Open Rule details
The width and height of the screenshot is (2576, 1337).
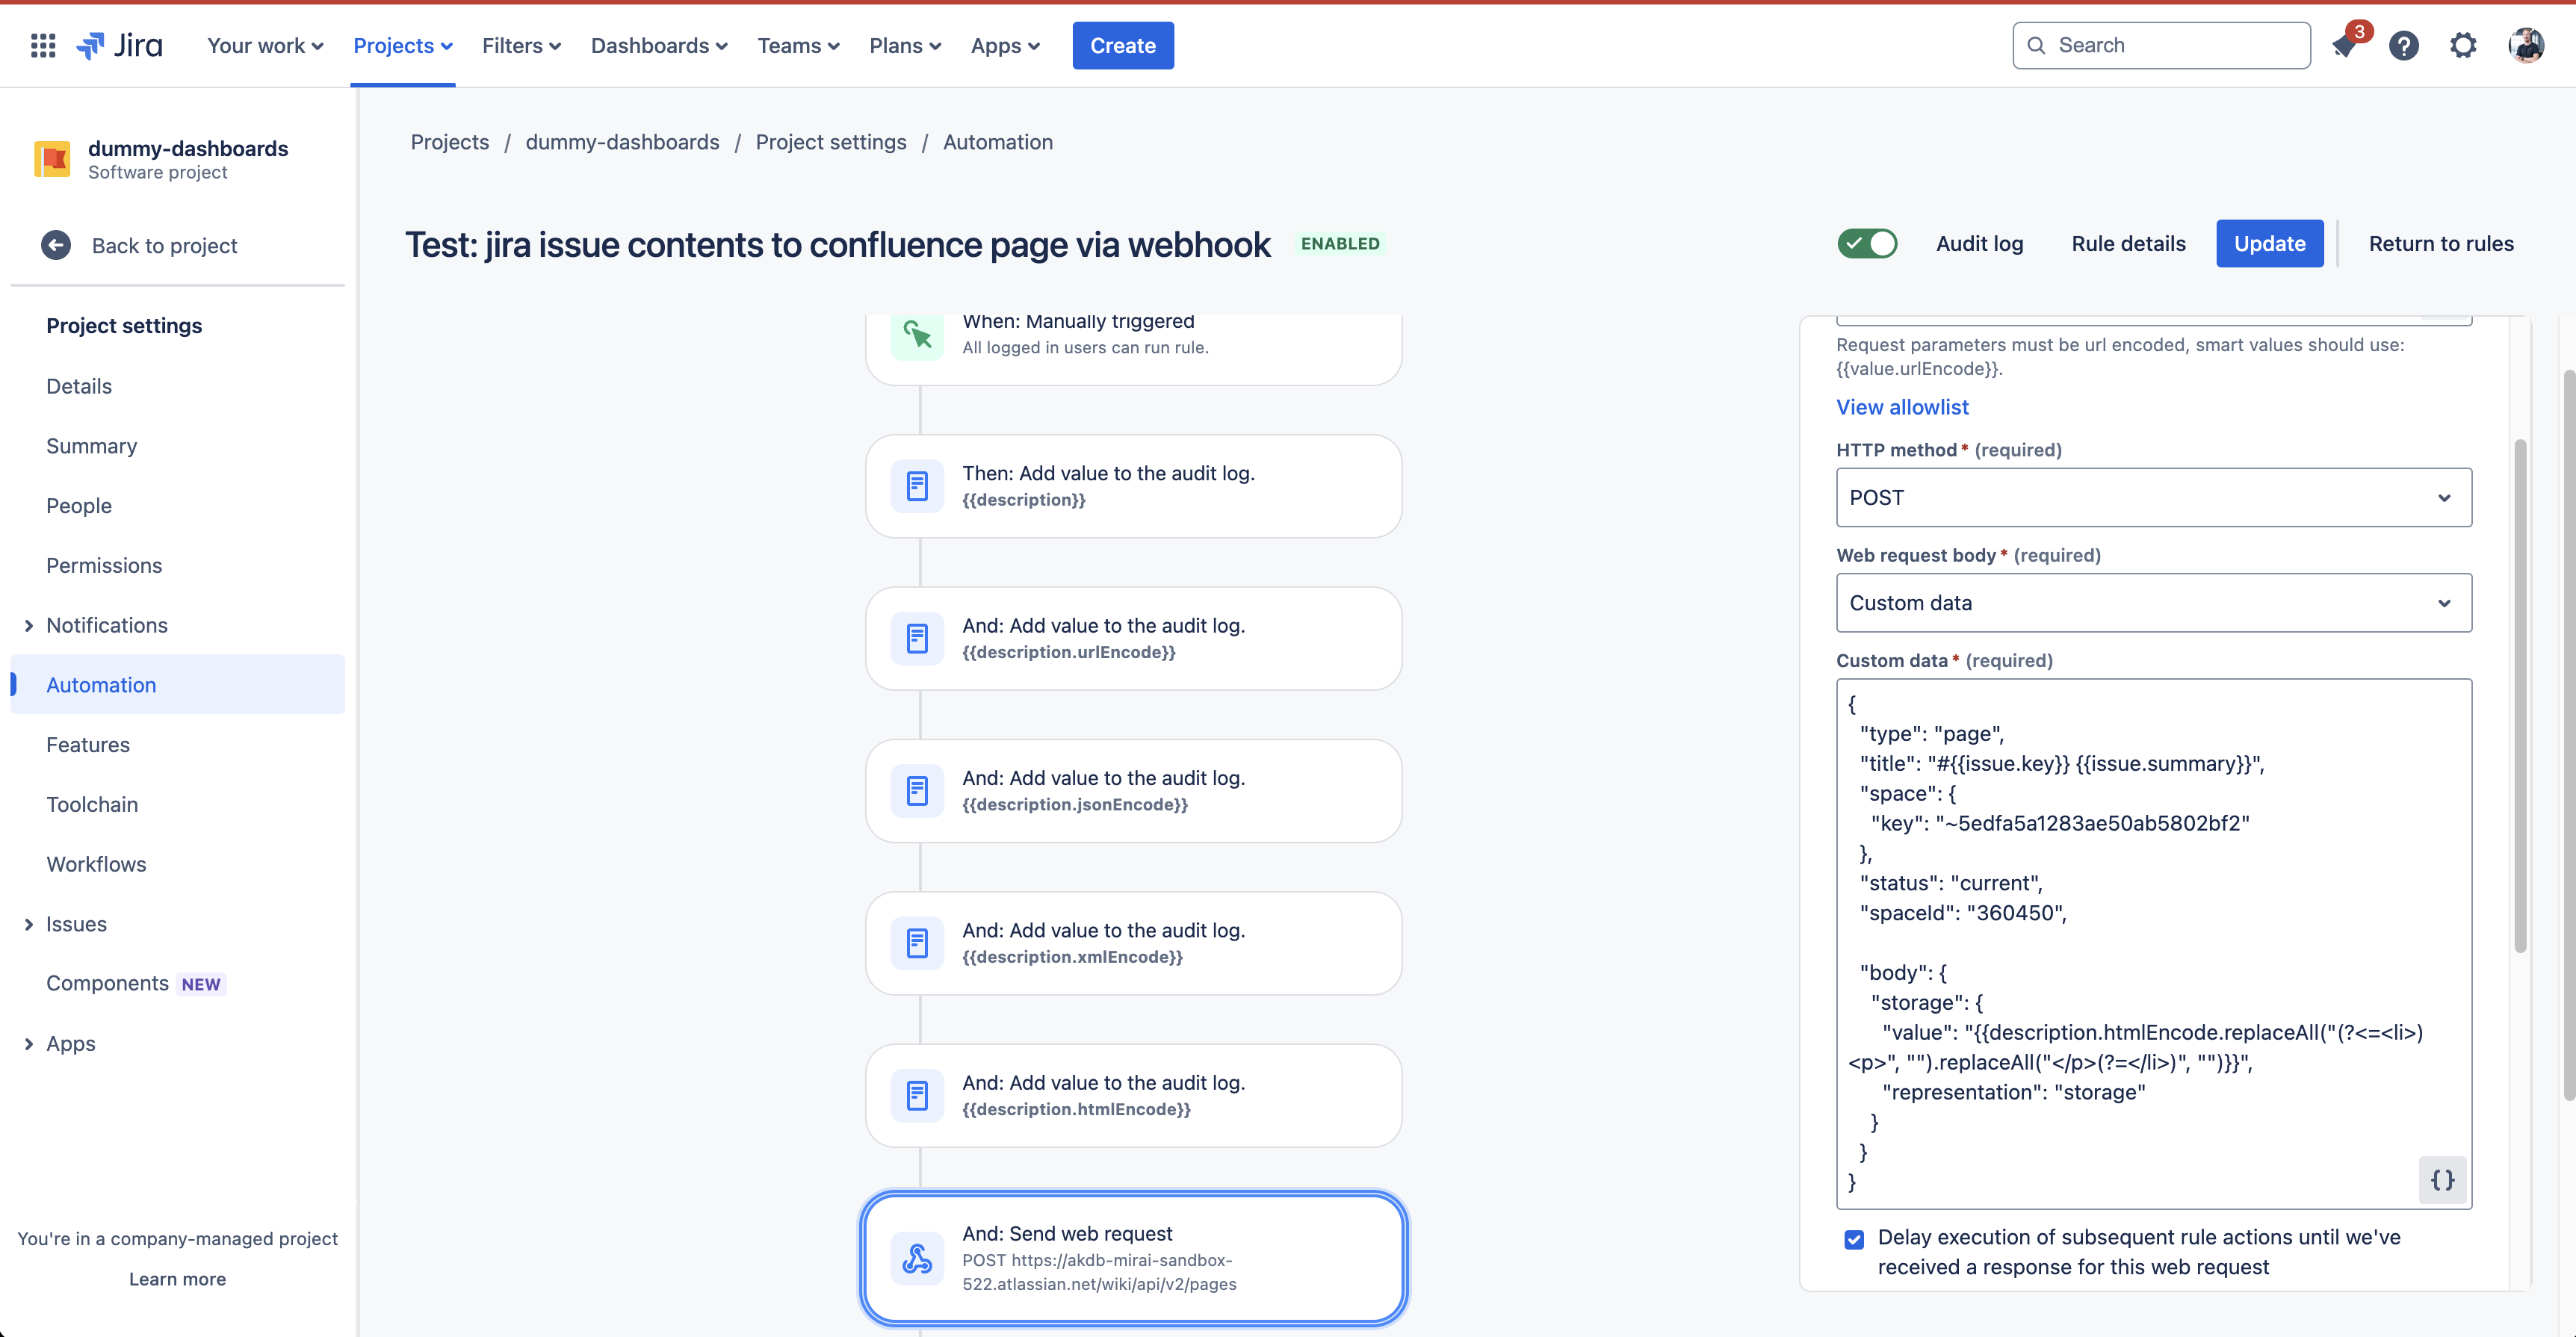pyautogui.click(x=2129, y=244)
